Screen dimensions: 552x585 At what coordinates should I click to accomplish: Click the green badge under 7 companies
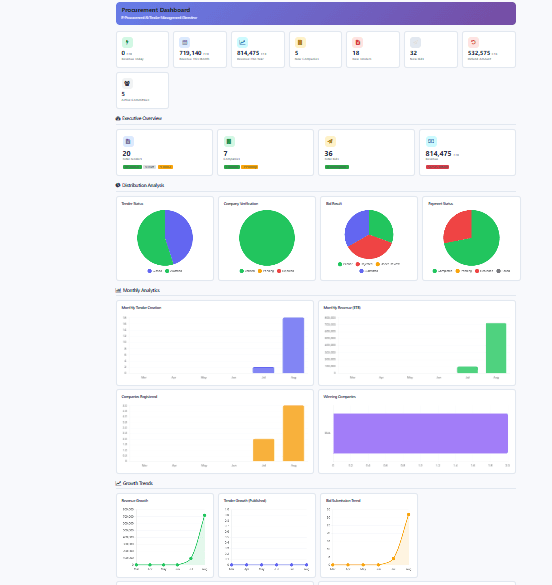click(232, 167)
